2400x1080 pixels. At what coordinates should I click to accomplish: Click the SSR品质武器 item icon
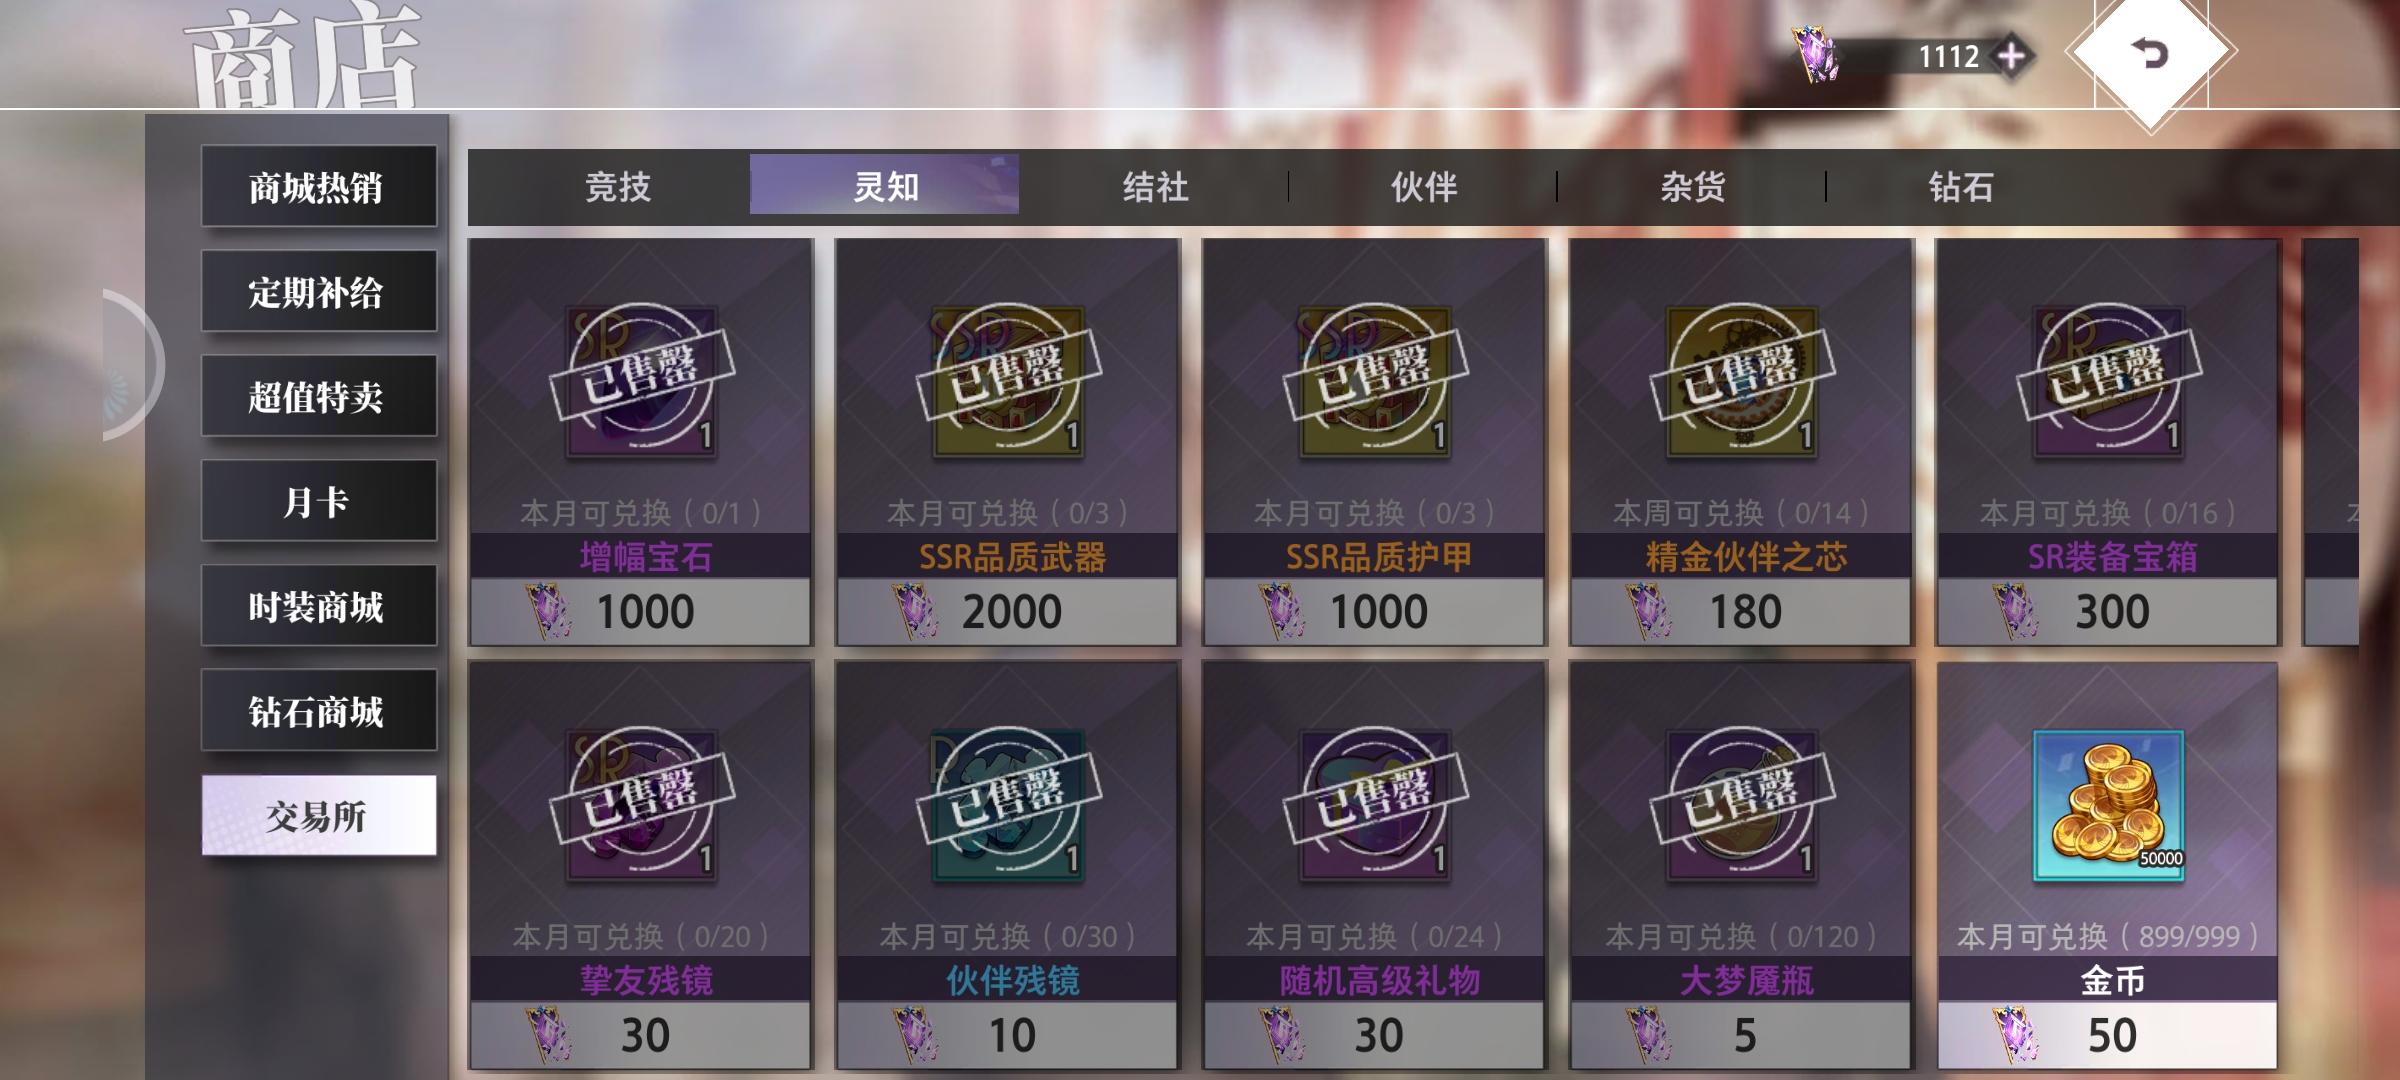[x=1008, y=382]
